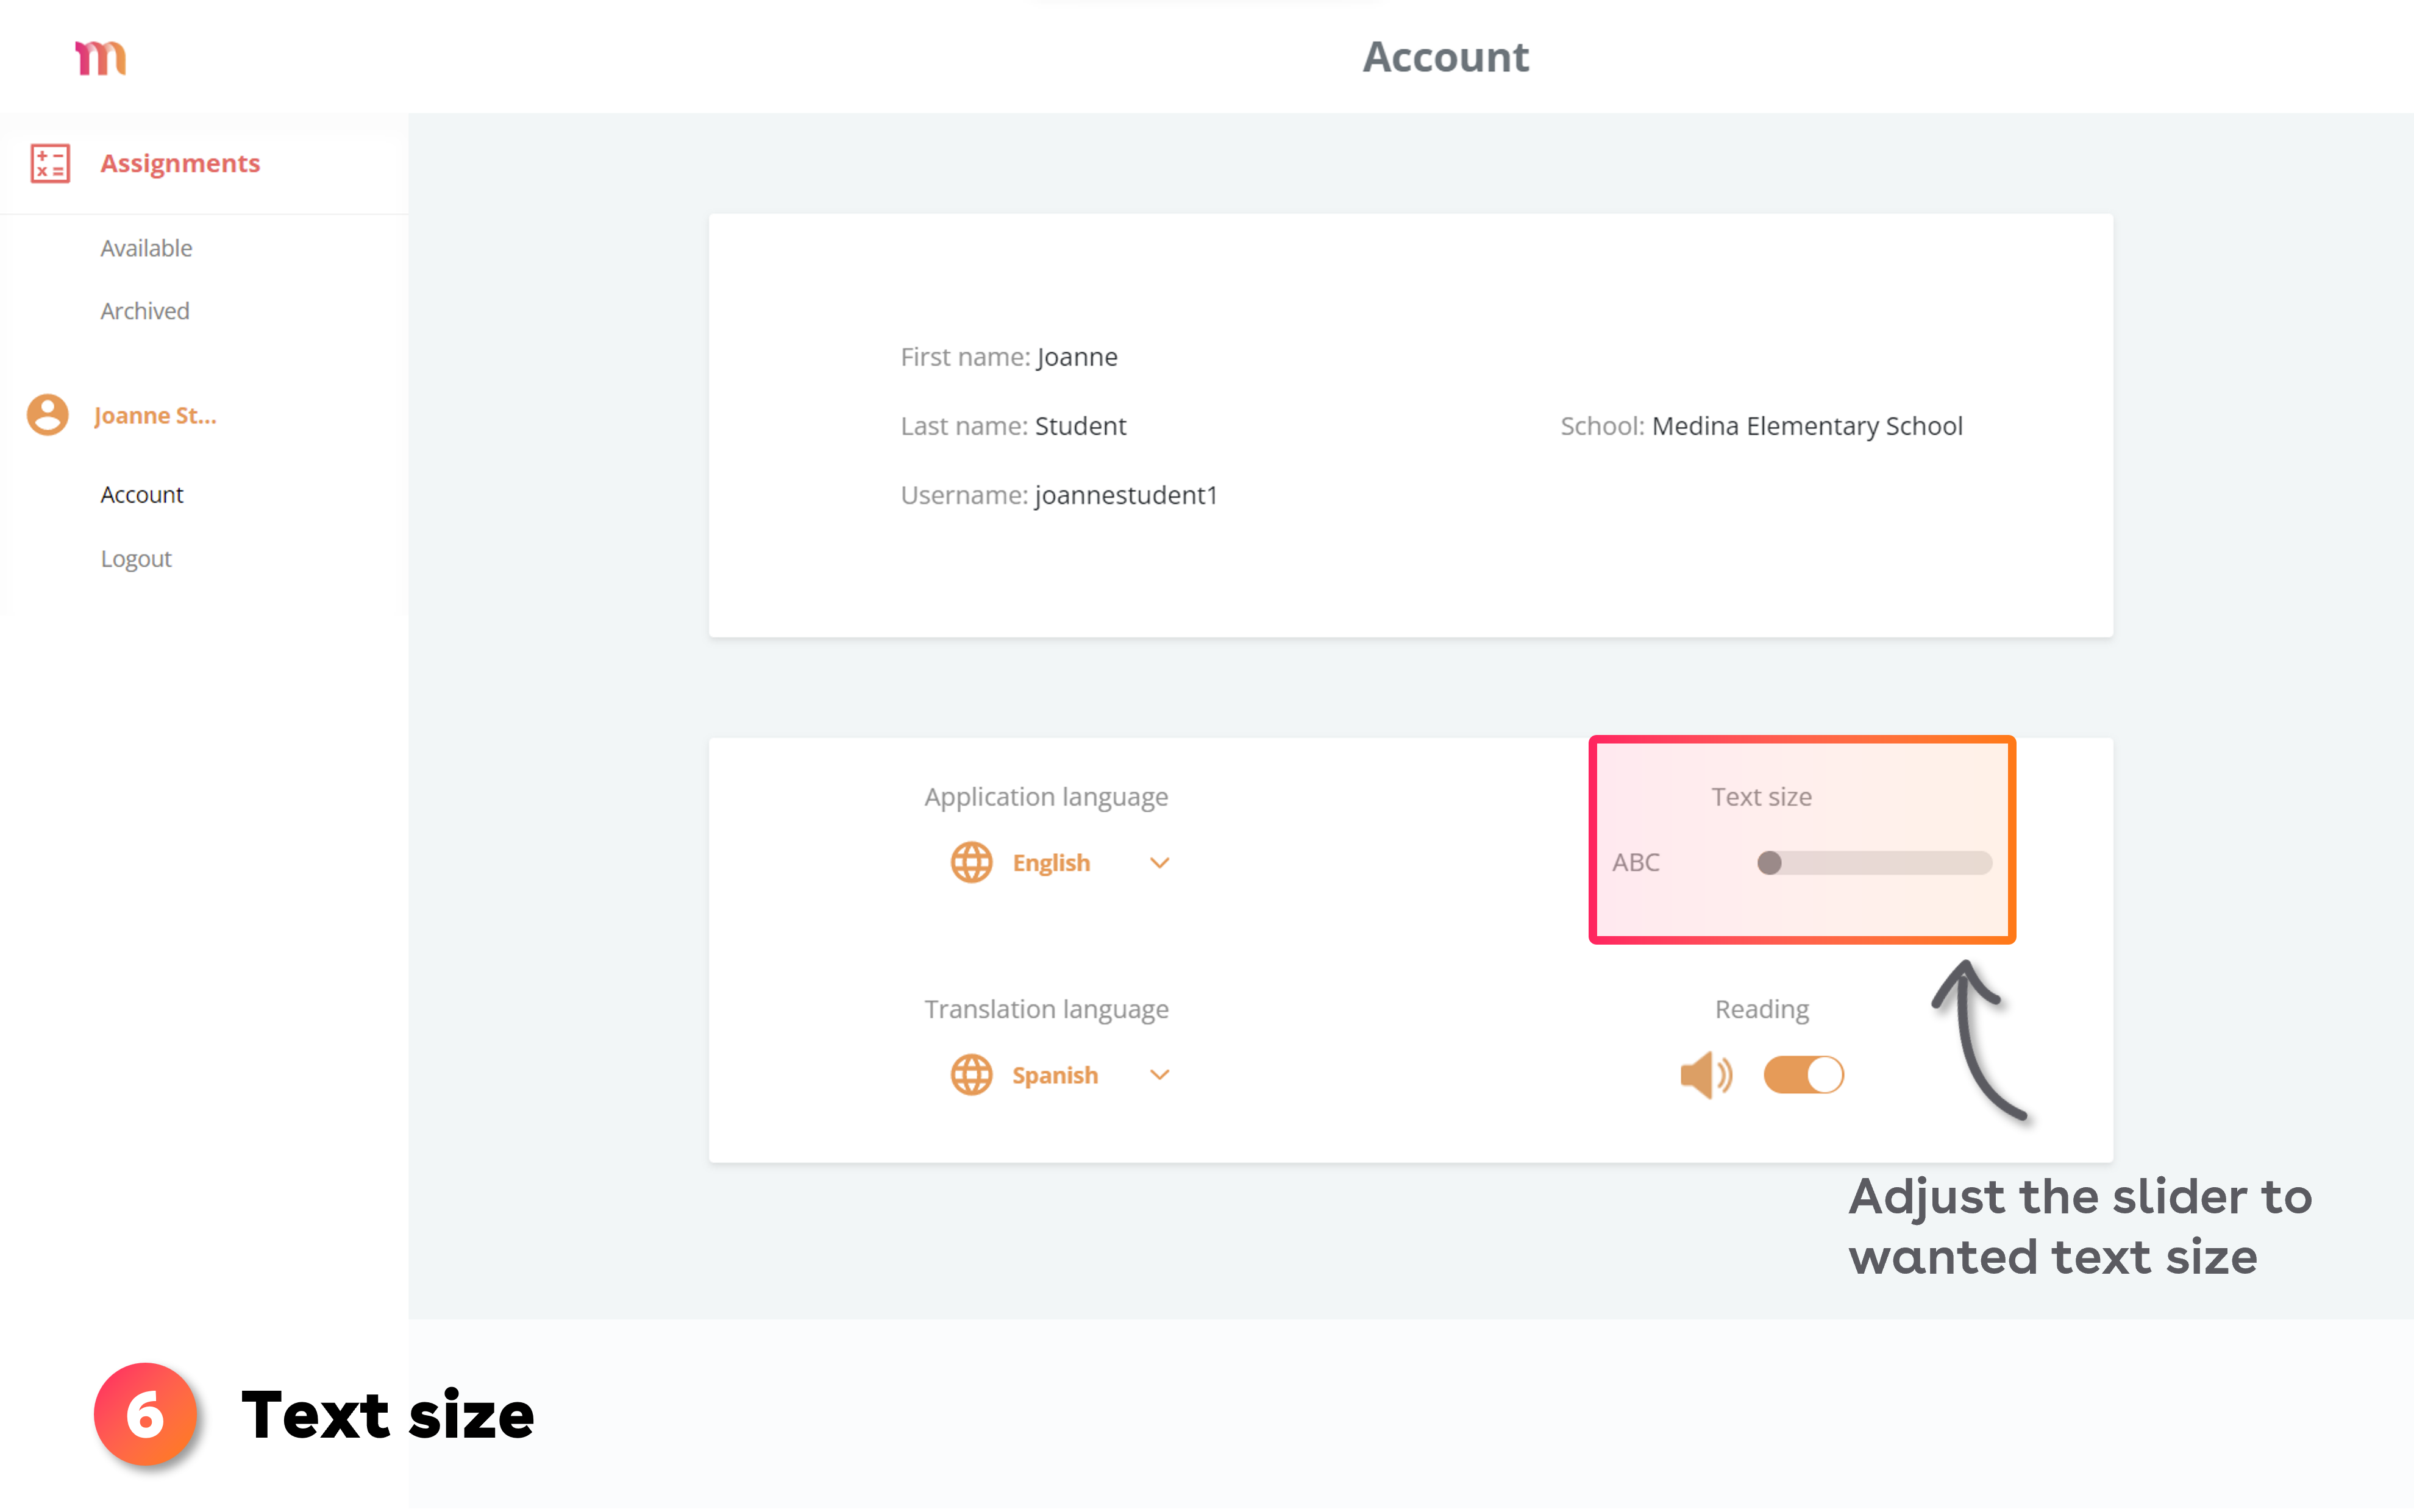Click the Reading speaker icon
The width and height of the screenshot is (2414, 1512).
[1705, 1075]
